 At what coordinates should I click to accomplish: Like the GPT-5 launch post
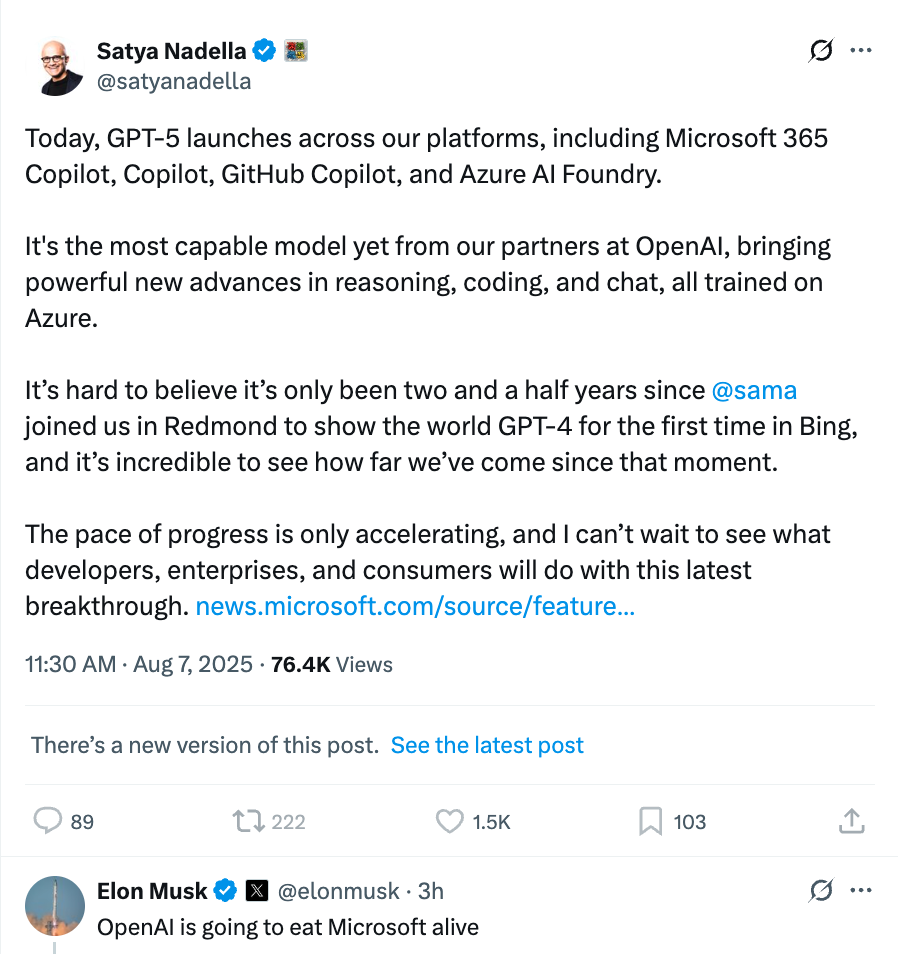(x=450, y=821)
